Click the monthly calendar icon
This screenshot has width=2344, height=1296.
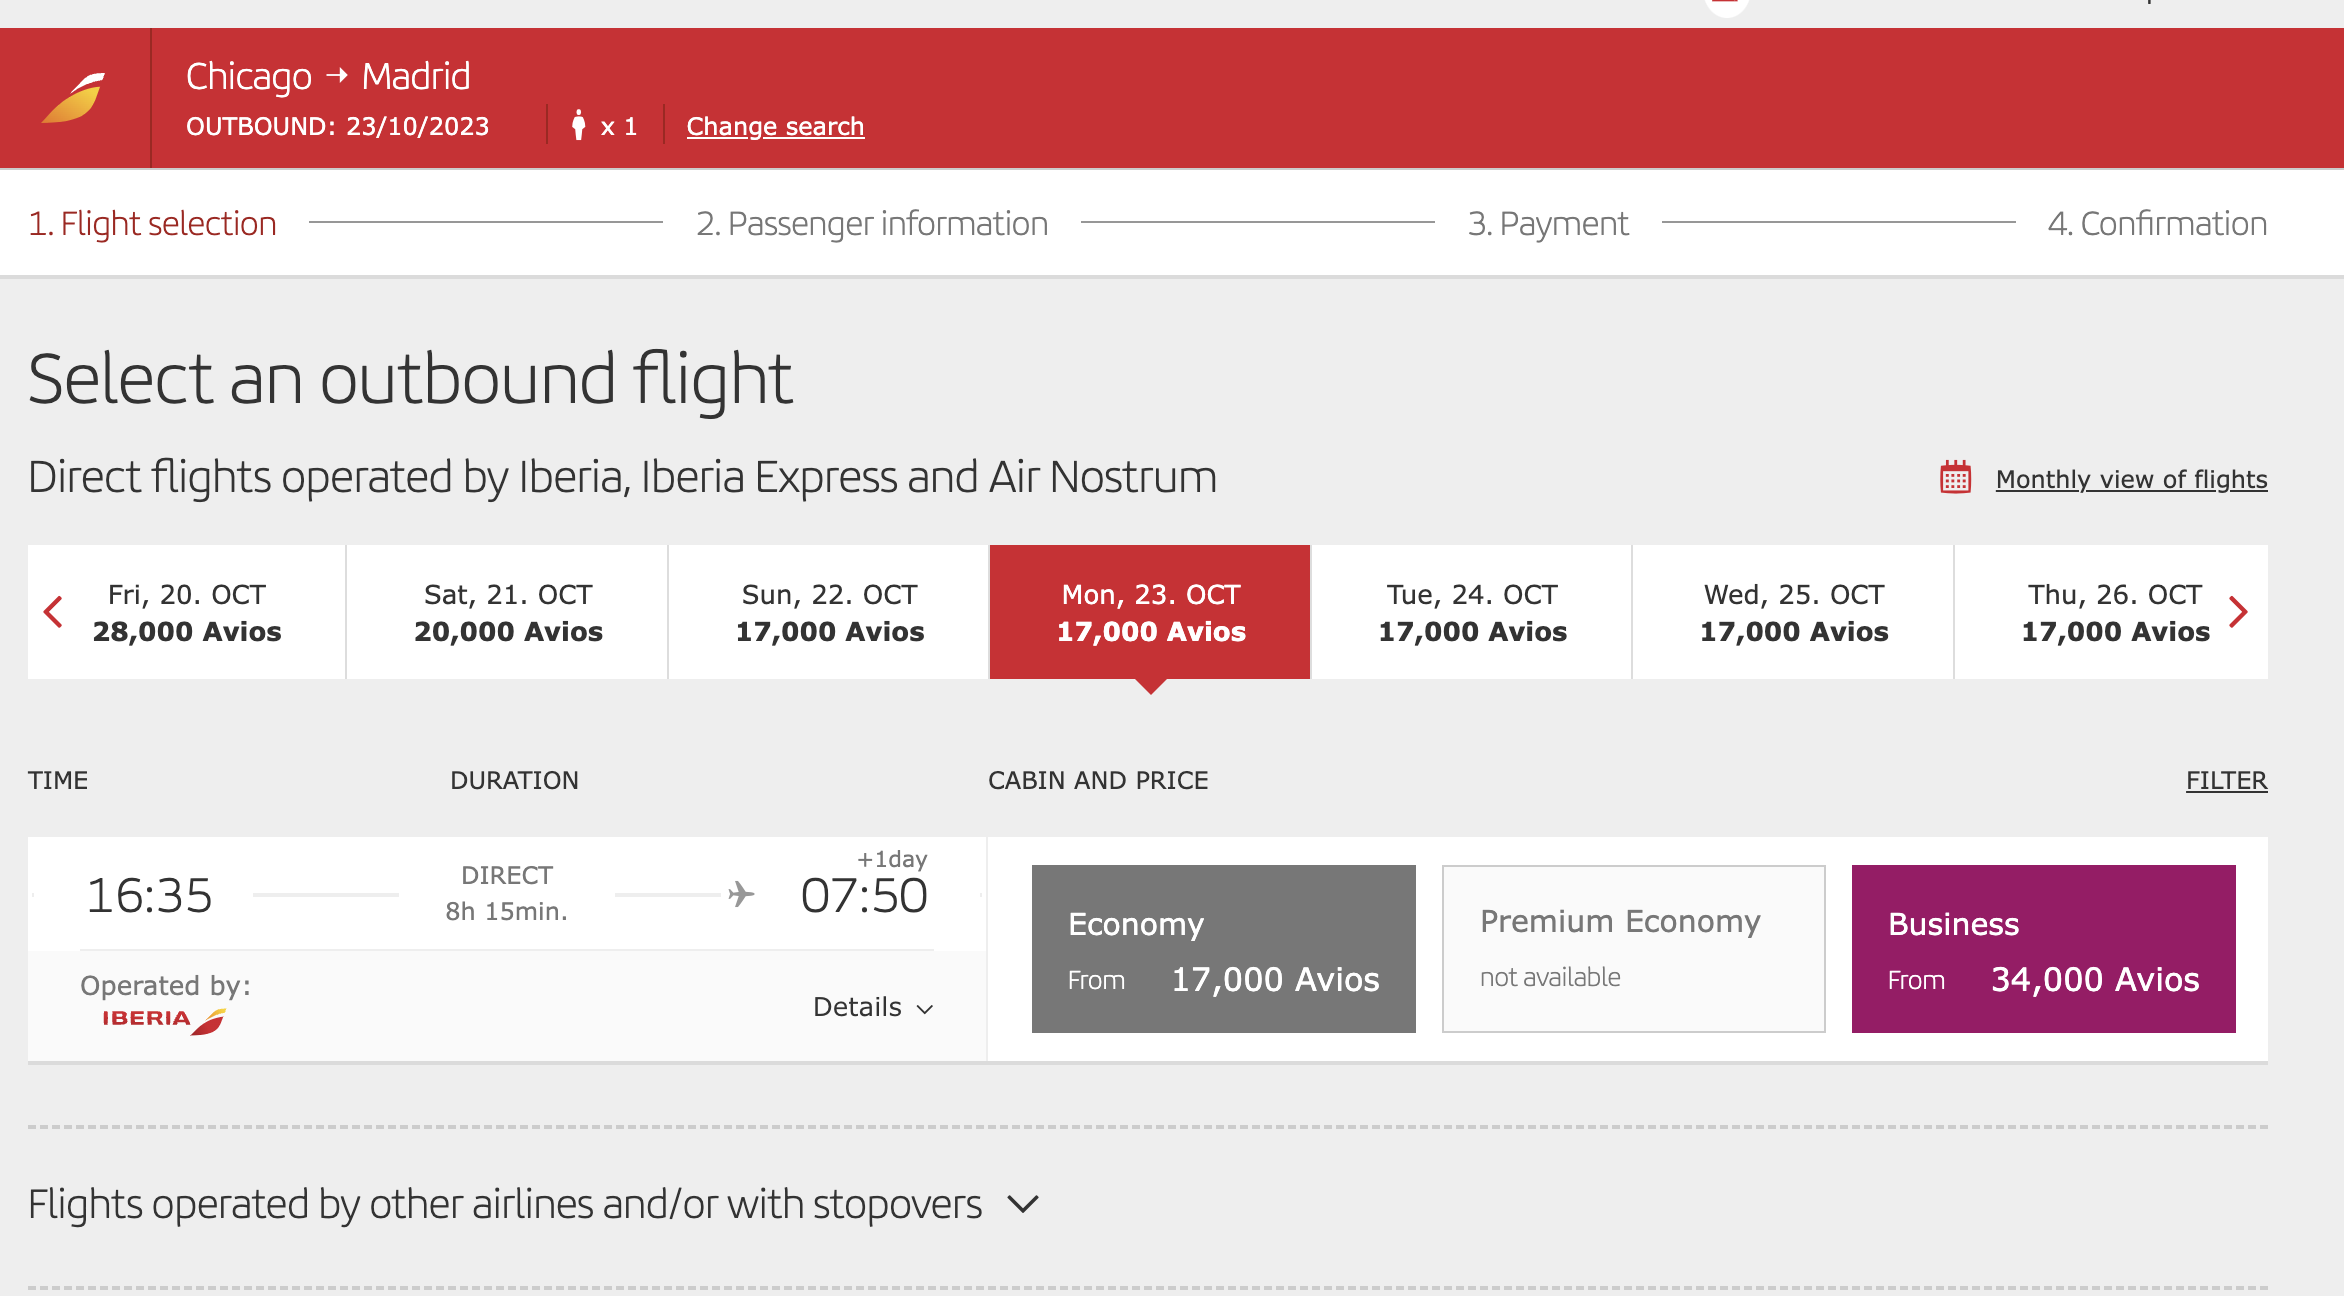tap(1955, 478)
